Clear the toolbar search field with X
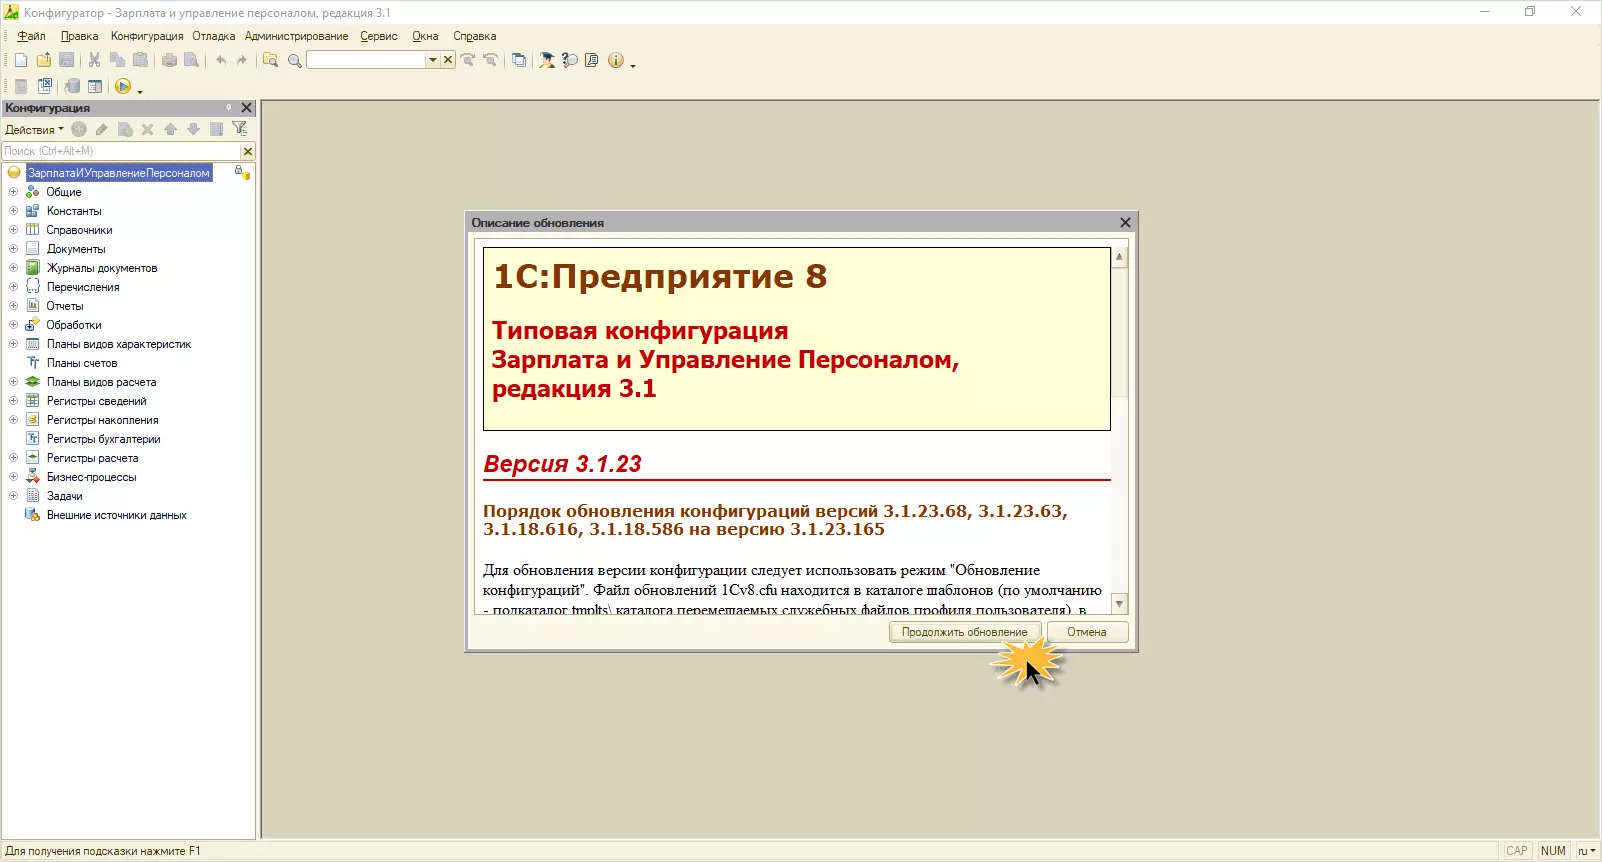This screenshot has width=1602, height=862. (448, 60)
